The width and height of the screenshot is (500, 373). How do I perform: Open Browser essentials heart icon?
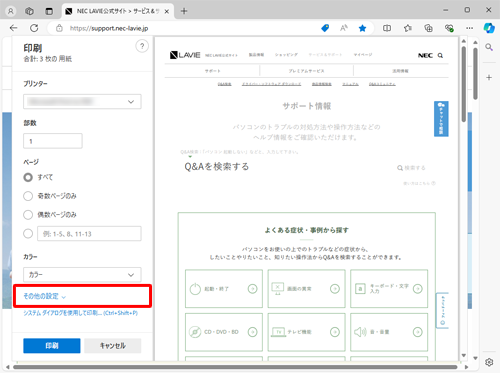tap(449, 28)
